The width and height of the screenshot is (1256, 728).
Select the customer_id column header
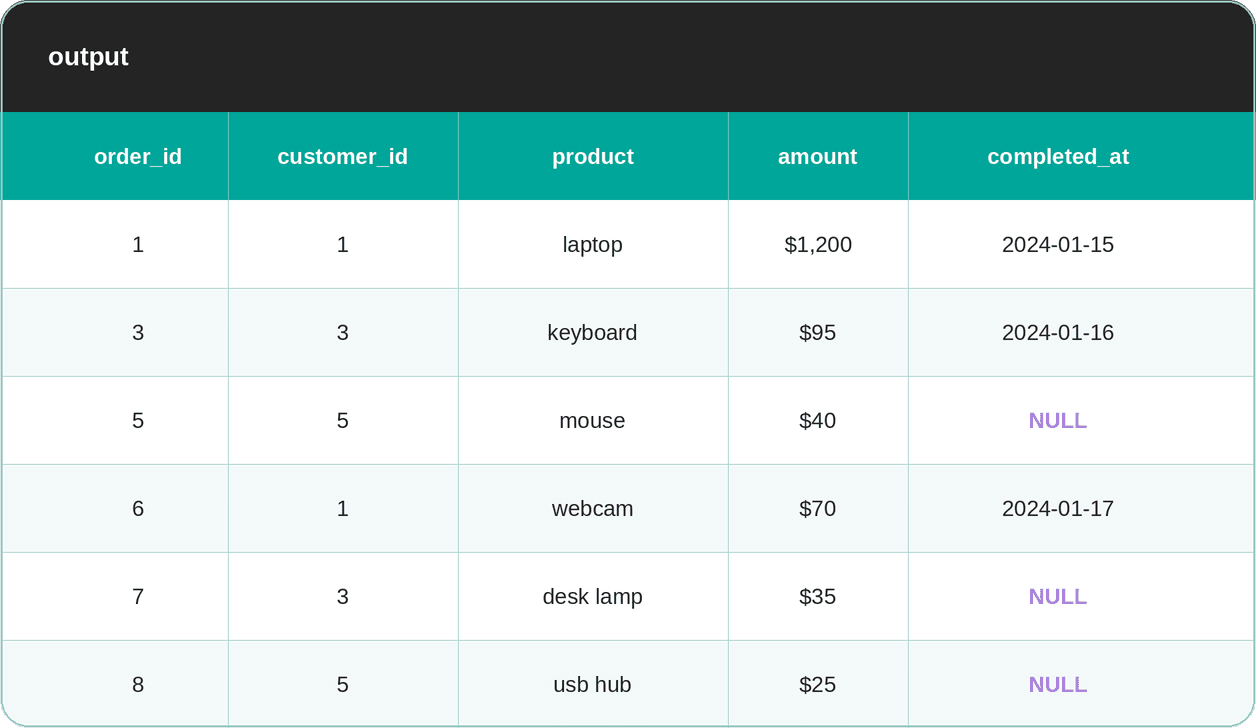[x=343, y=156]
